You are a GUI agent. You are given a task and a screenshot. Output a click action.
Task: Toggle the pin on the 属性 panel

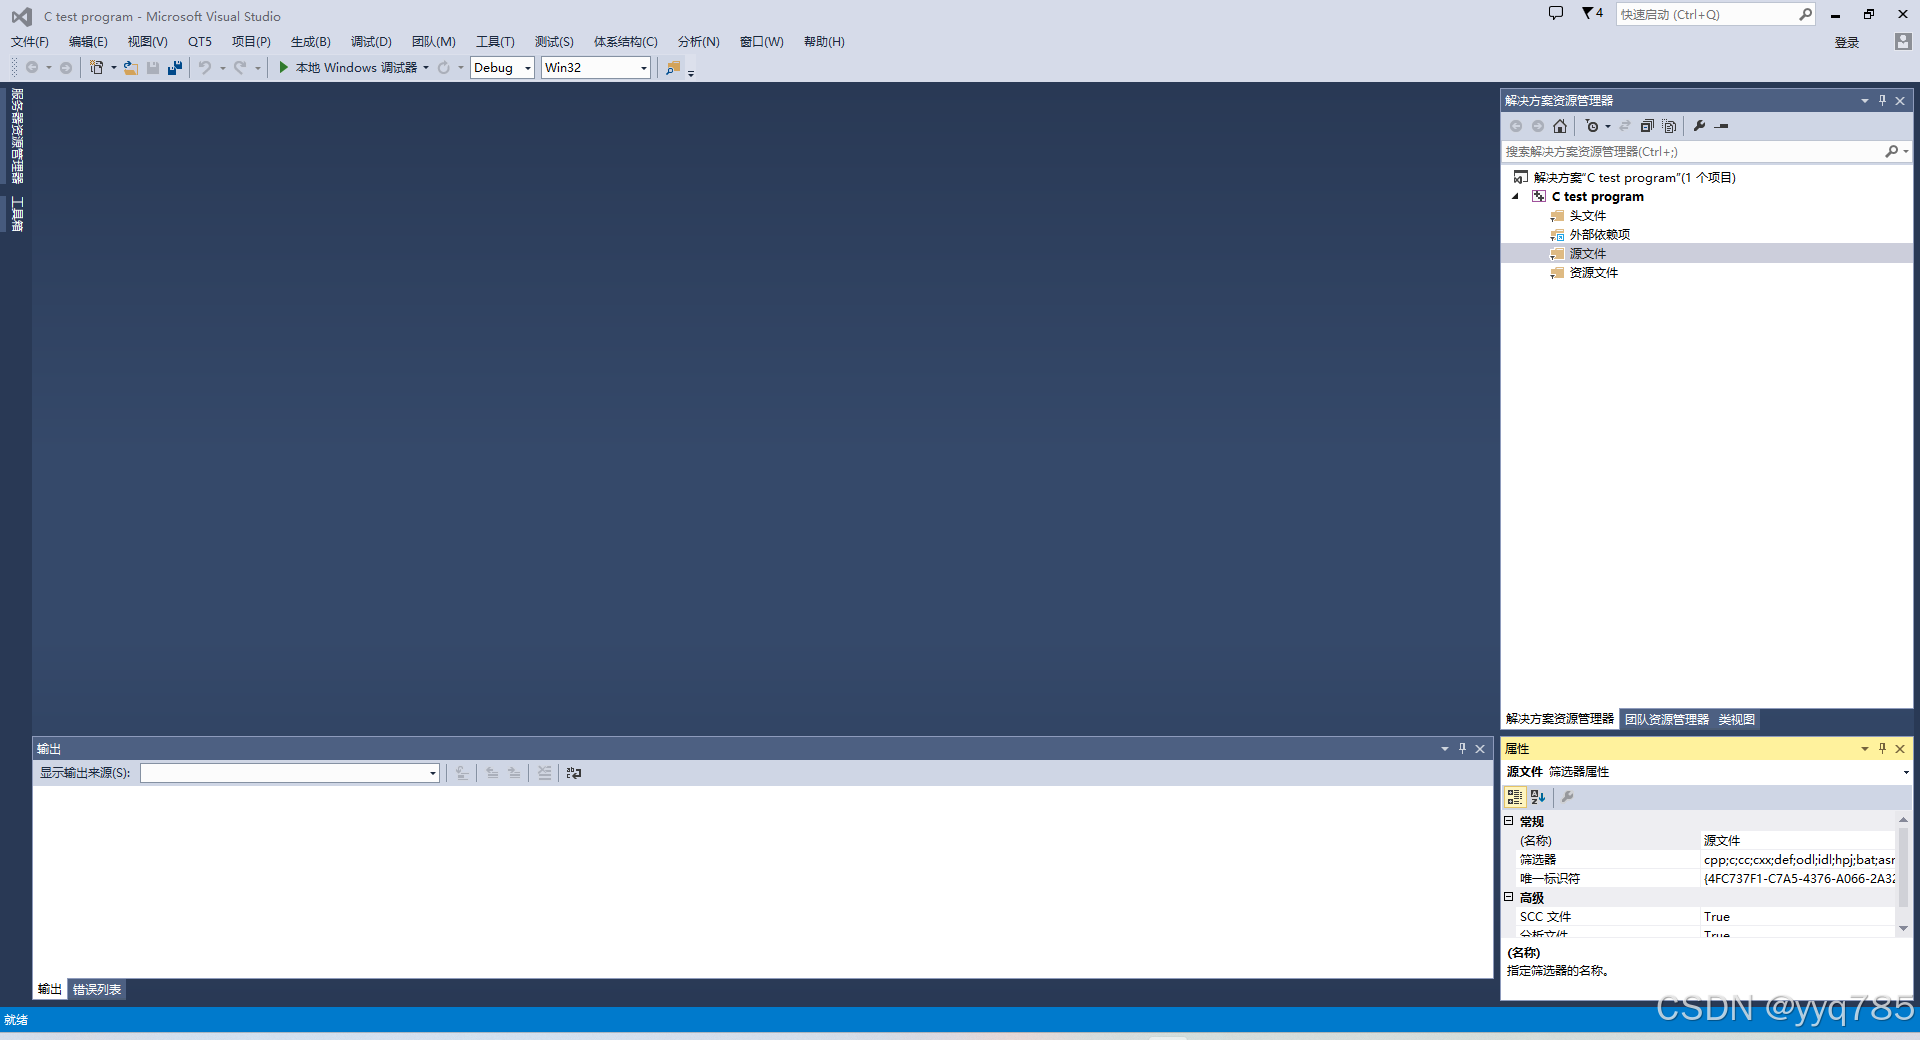click(x=1882, y=748)
